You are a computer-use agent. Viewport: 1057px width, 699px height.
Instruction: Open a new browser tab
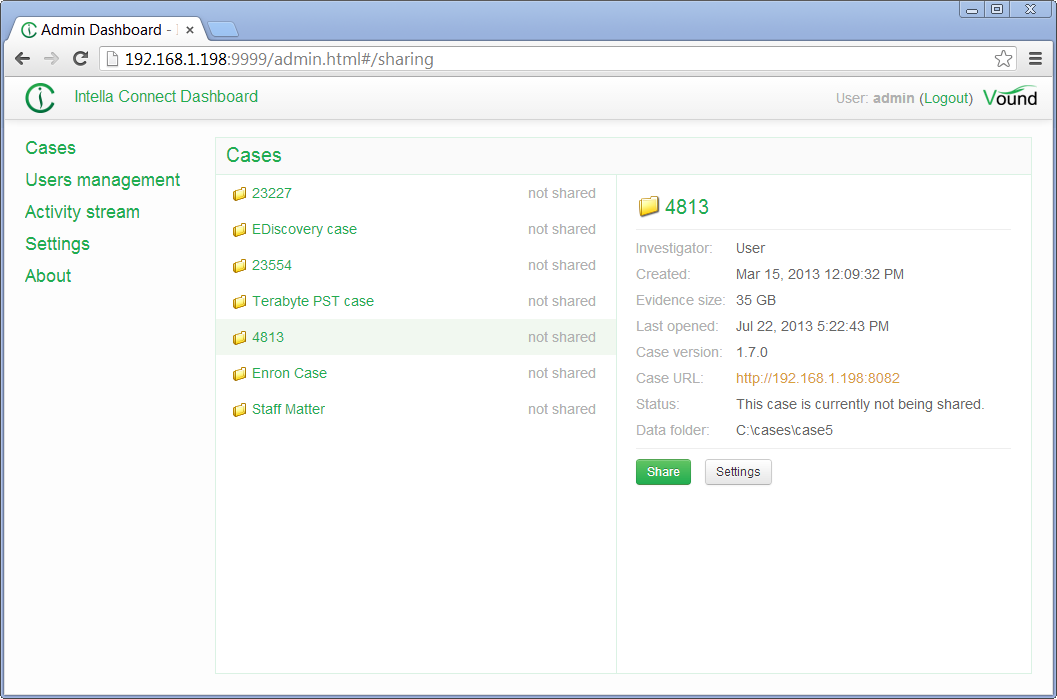pyautogui.click(x=222, y=29)
